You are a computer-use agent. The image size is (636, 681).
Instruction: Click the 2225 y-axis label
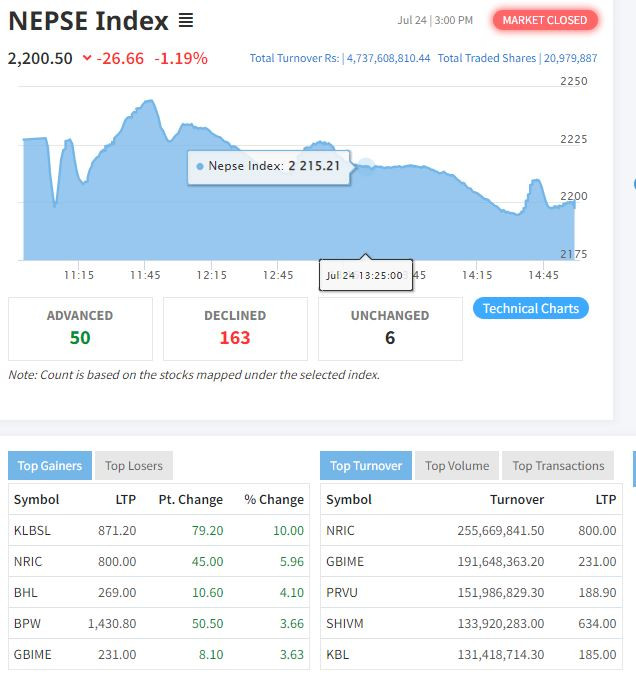point(573,139)
